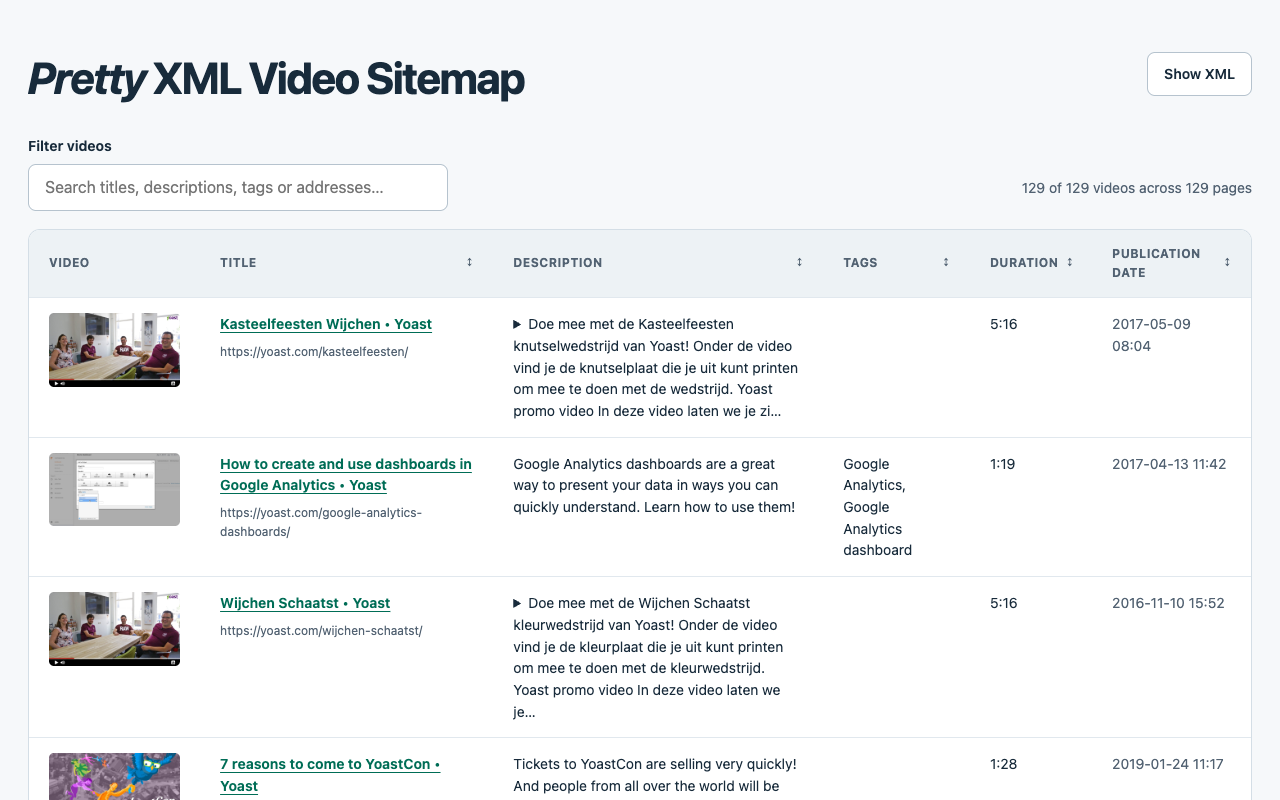Click date 2019-01-24 11:17
This screenshot has width=1280, height=800.
tap(1168, 764)
